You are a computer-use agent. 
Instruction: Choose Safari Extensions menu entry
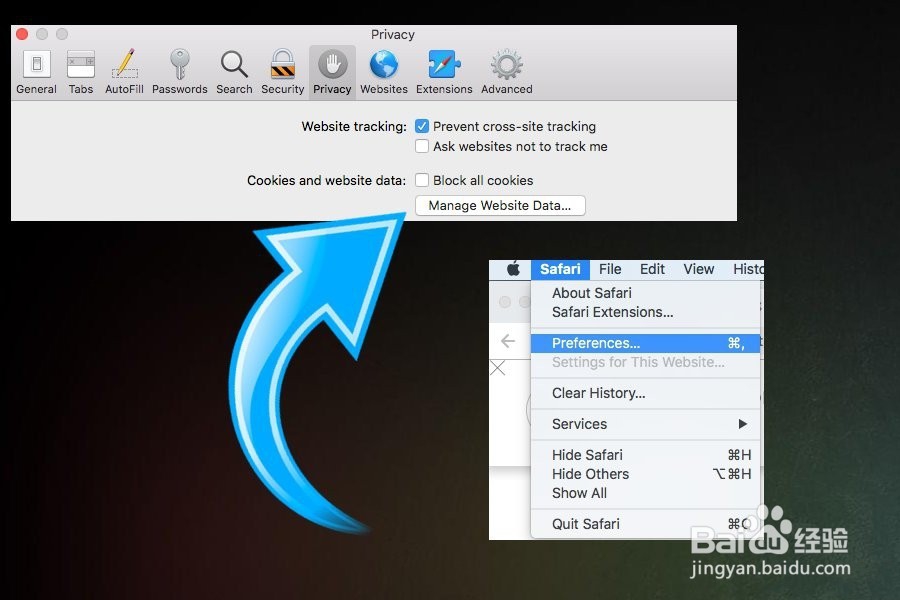tap(646, 312)
